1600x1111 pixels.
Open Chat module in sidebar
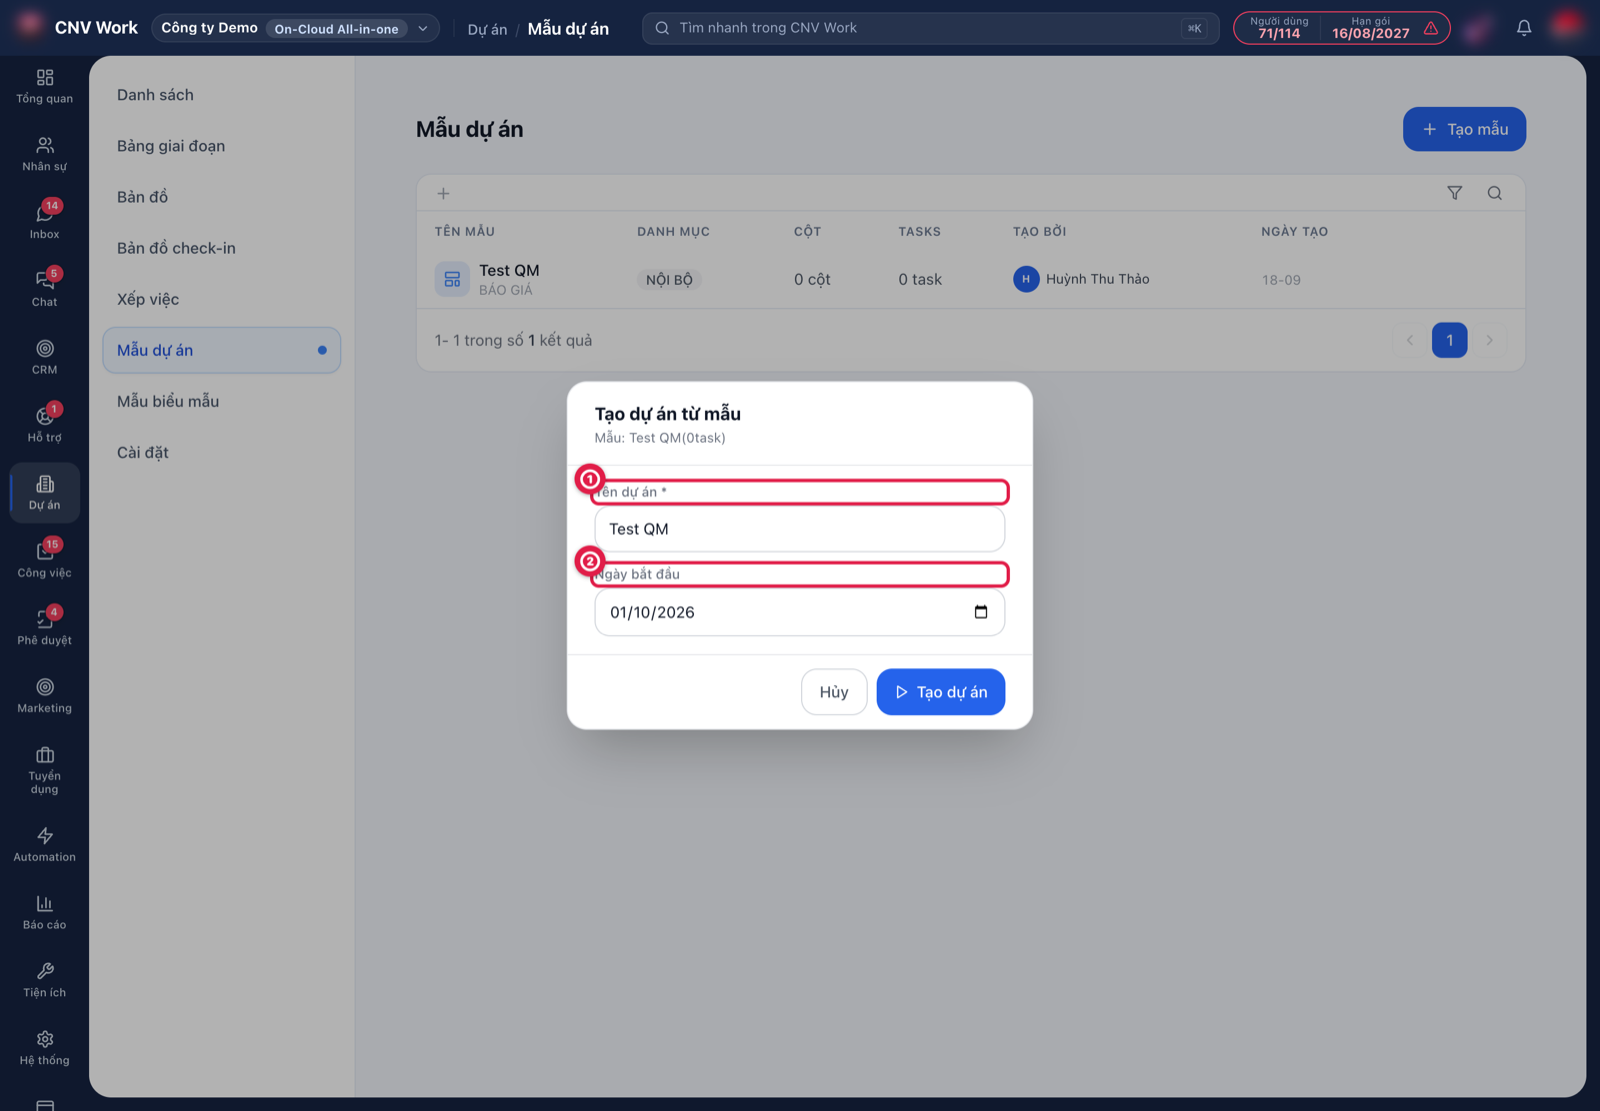click(44, 289)
